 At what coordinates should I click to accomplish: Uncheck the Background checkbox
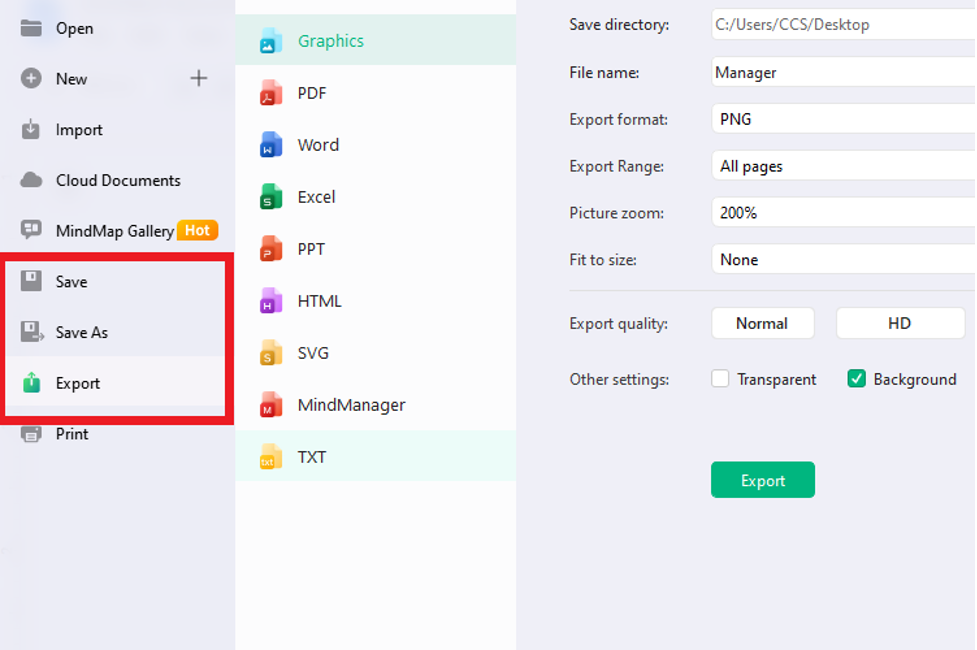pos(856,378)
